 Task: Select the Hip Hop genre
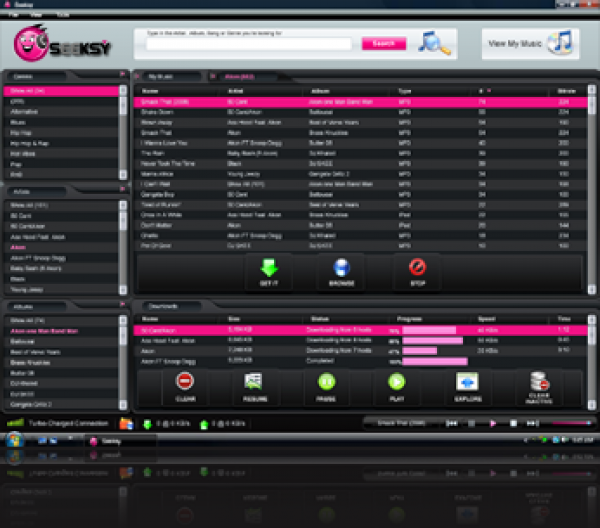pos(61,133)
